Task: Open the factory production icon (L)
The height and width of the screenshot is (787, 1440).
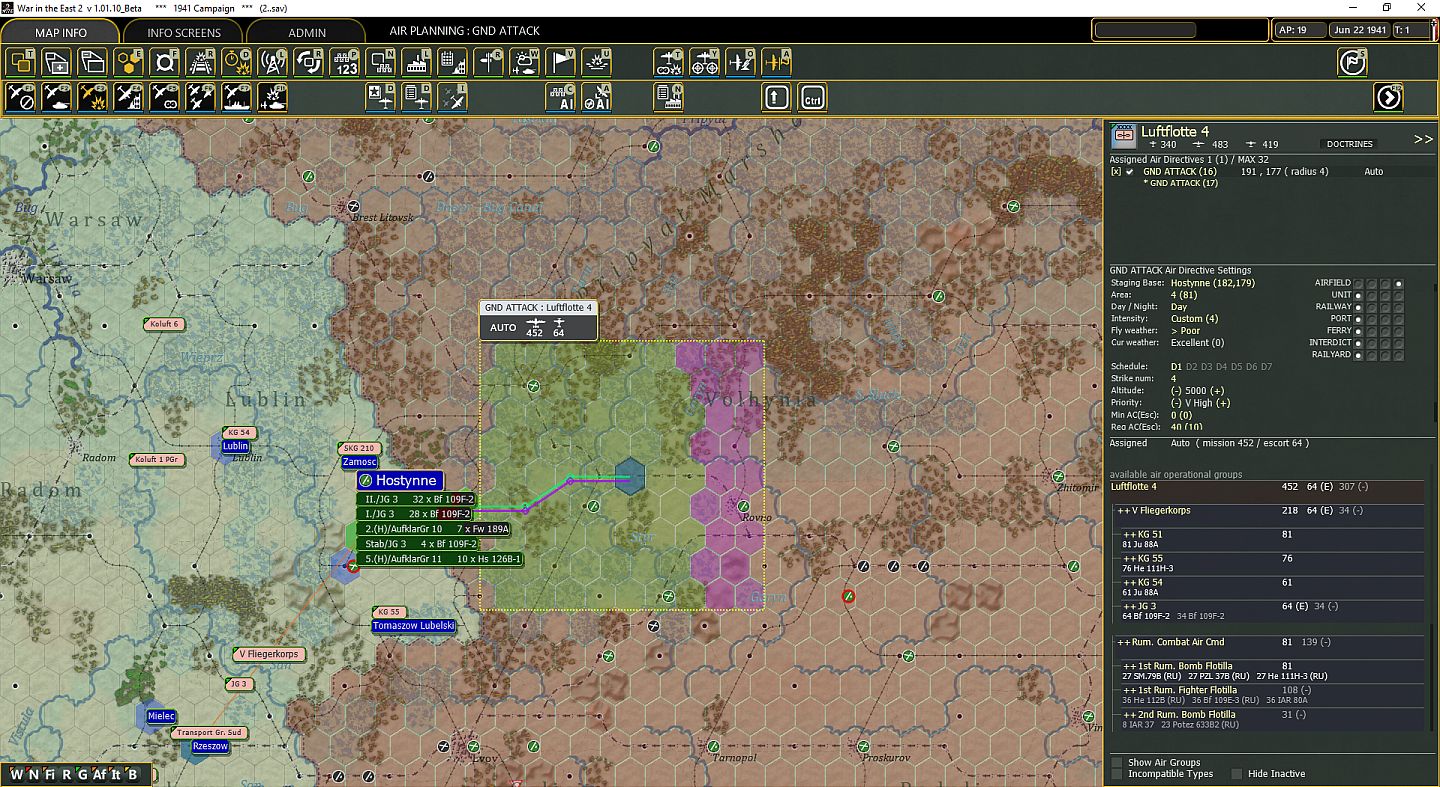Action: tap(416, 62)
